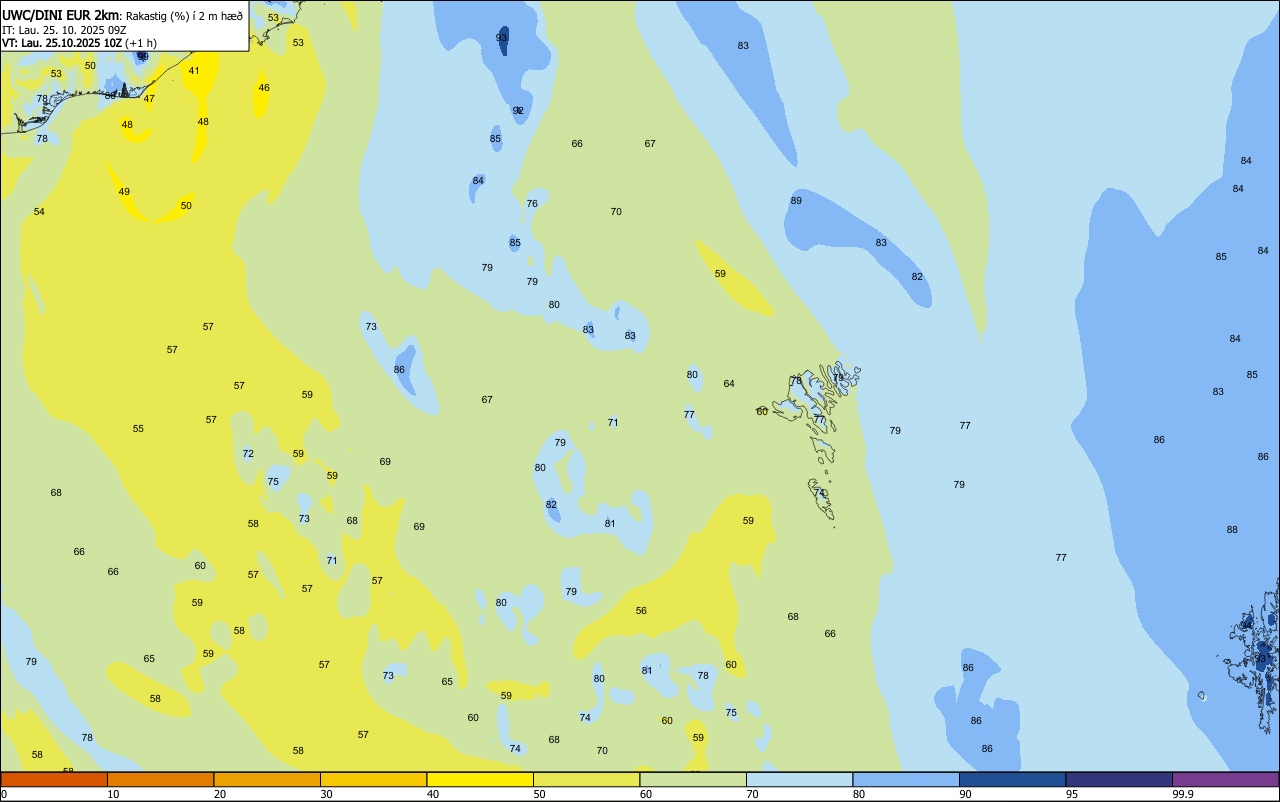
Task: Select the amber 20–30 legend swatch
Action: pos(267,779)
